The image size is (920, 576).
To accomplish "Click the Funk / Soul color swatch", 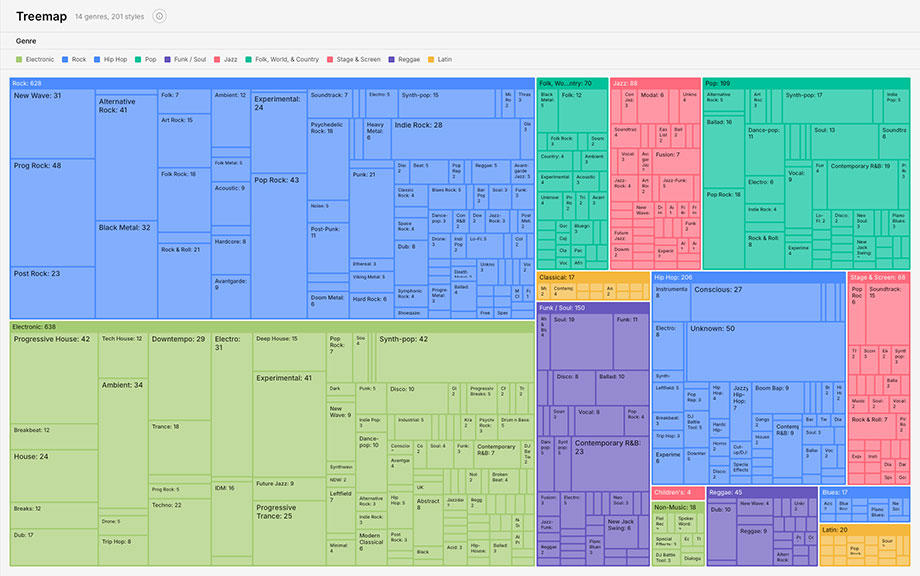I will coord(169,59).
